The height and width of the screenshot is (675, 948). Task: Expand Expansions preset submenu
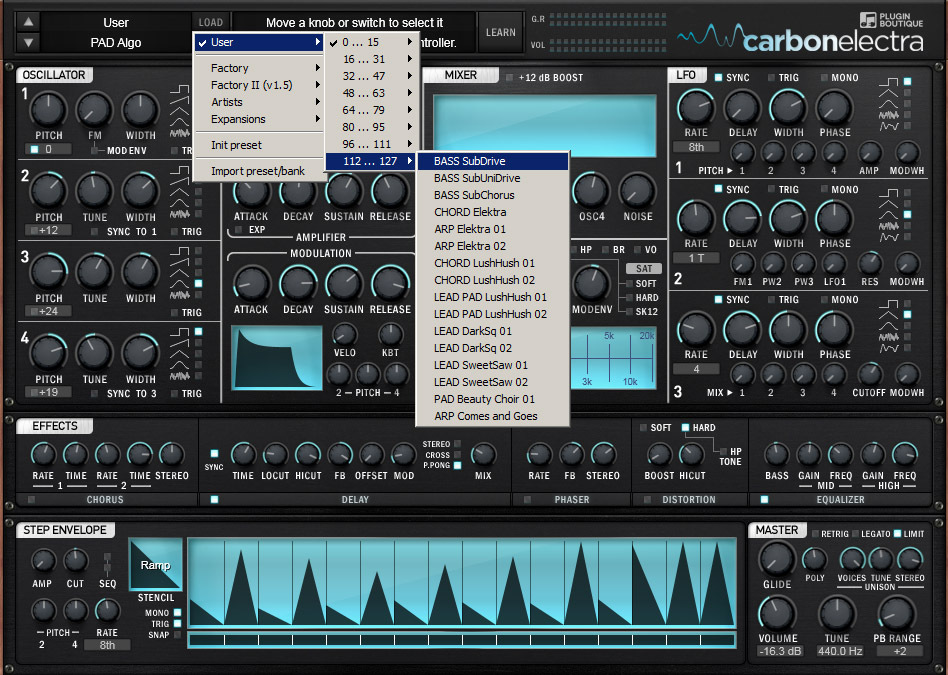pyautogui.click(x=260, y=119)
